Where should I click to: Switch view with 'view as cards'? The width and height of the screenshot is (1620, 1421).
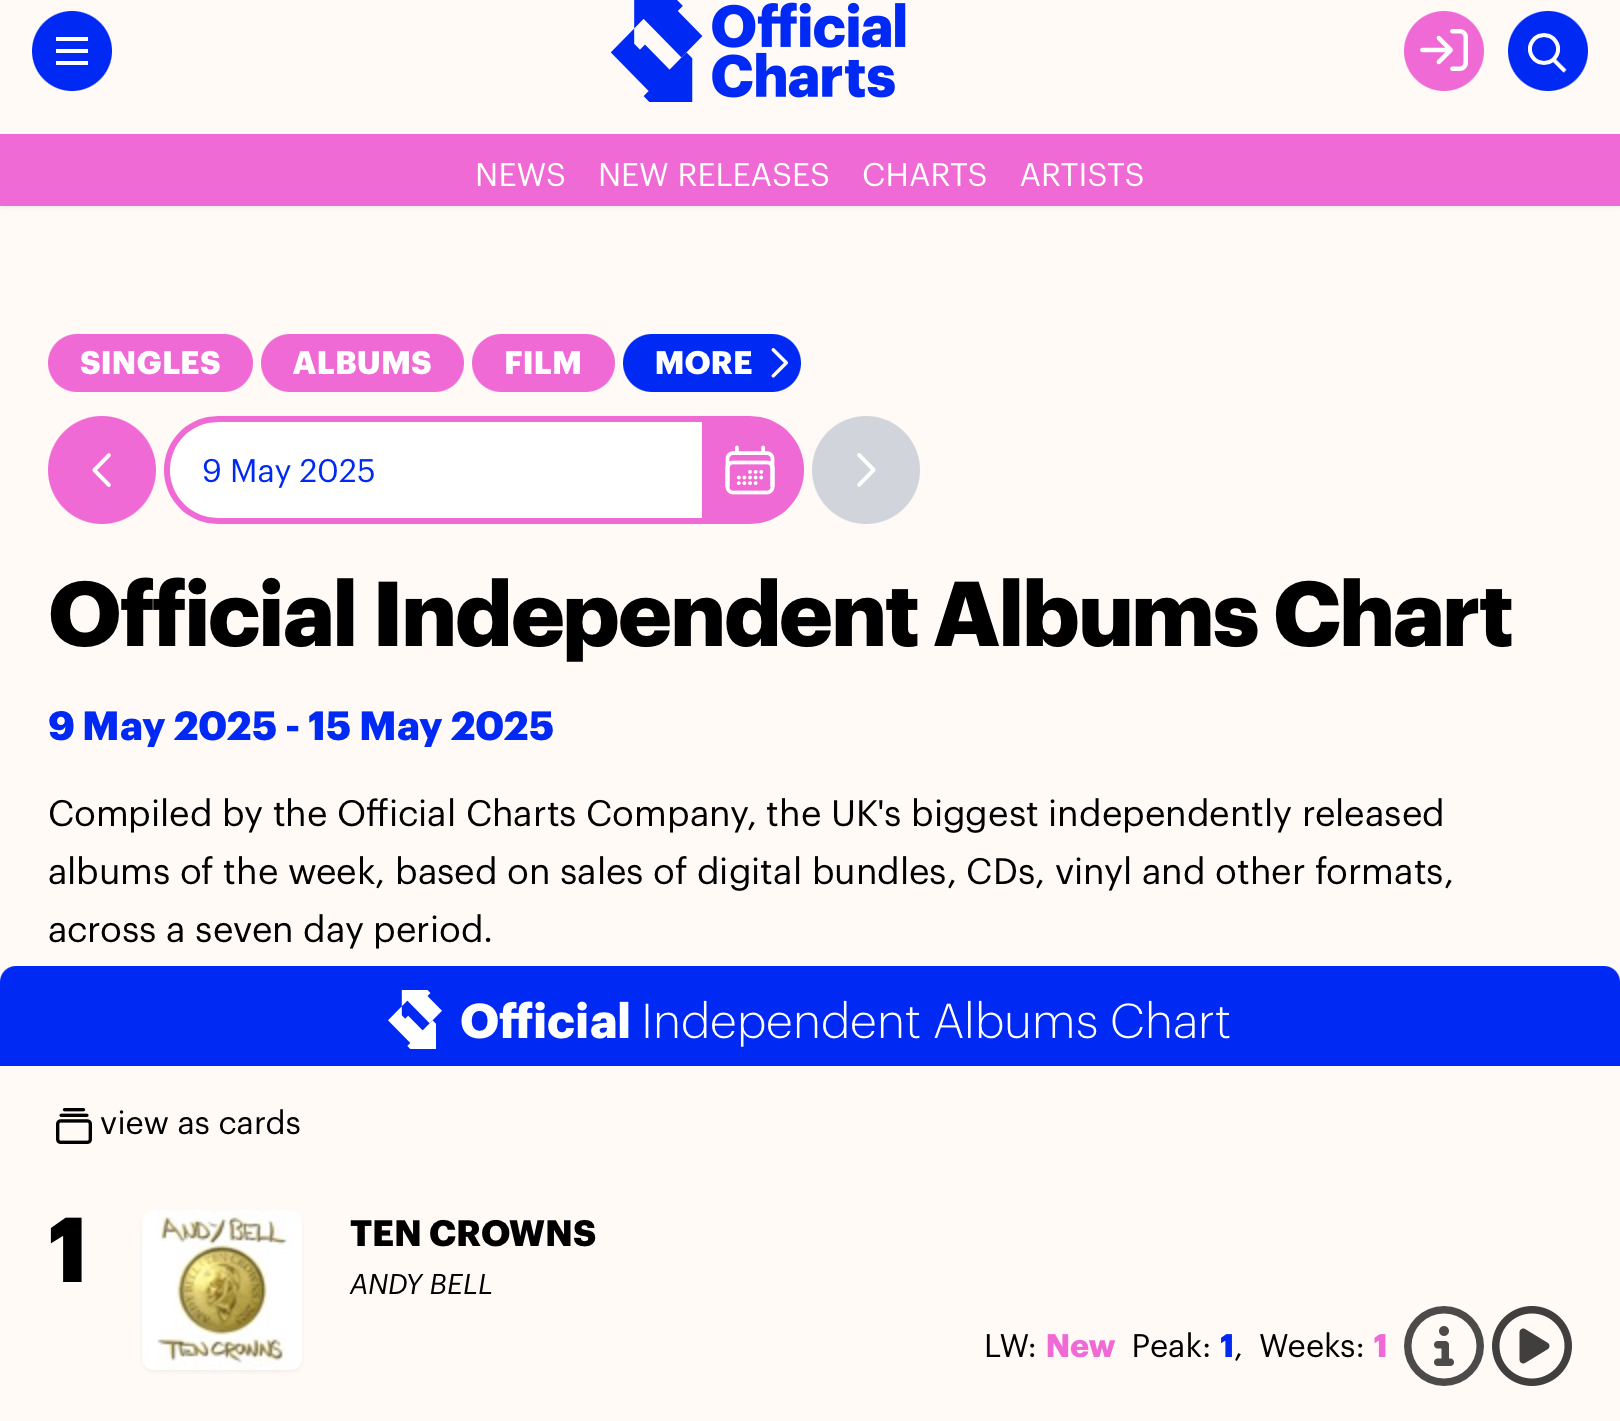pyautogui.click(x=178, y=1124)
